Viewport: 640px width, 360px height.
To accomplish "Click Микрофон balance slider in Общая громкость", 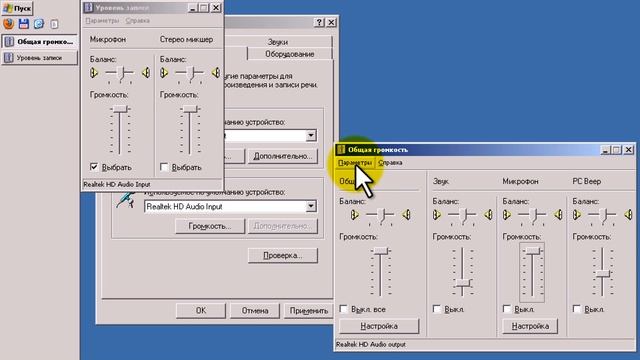I will [532, 215].
